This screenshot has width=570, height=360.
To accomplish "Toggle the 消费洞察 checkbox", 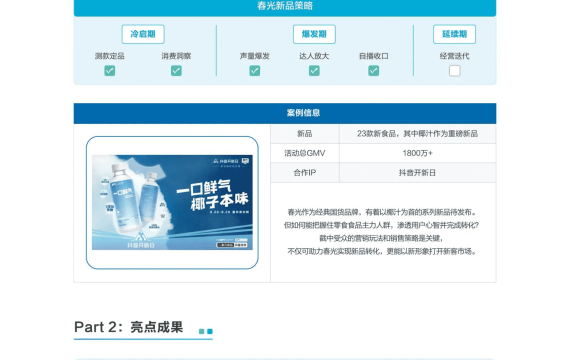I will tap(176, 71).
